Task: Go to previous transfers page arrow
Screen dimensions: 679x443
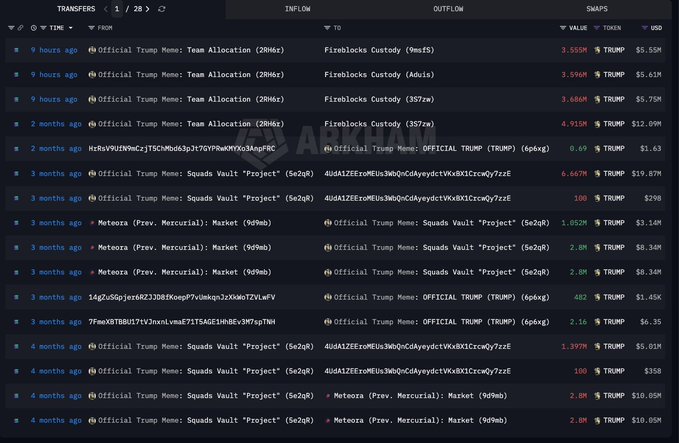Action: [x=106, y=9]
